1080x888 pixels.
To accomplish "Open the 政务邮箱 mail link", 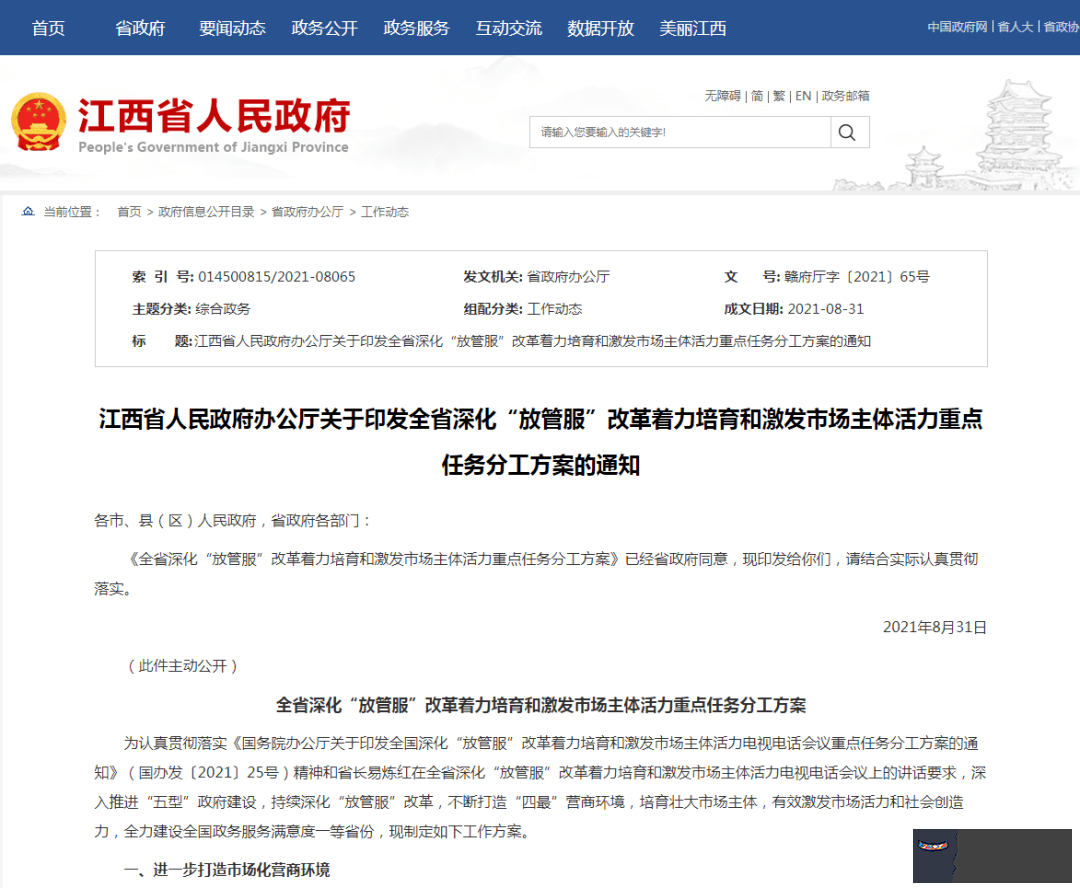I will pos(845,96).
